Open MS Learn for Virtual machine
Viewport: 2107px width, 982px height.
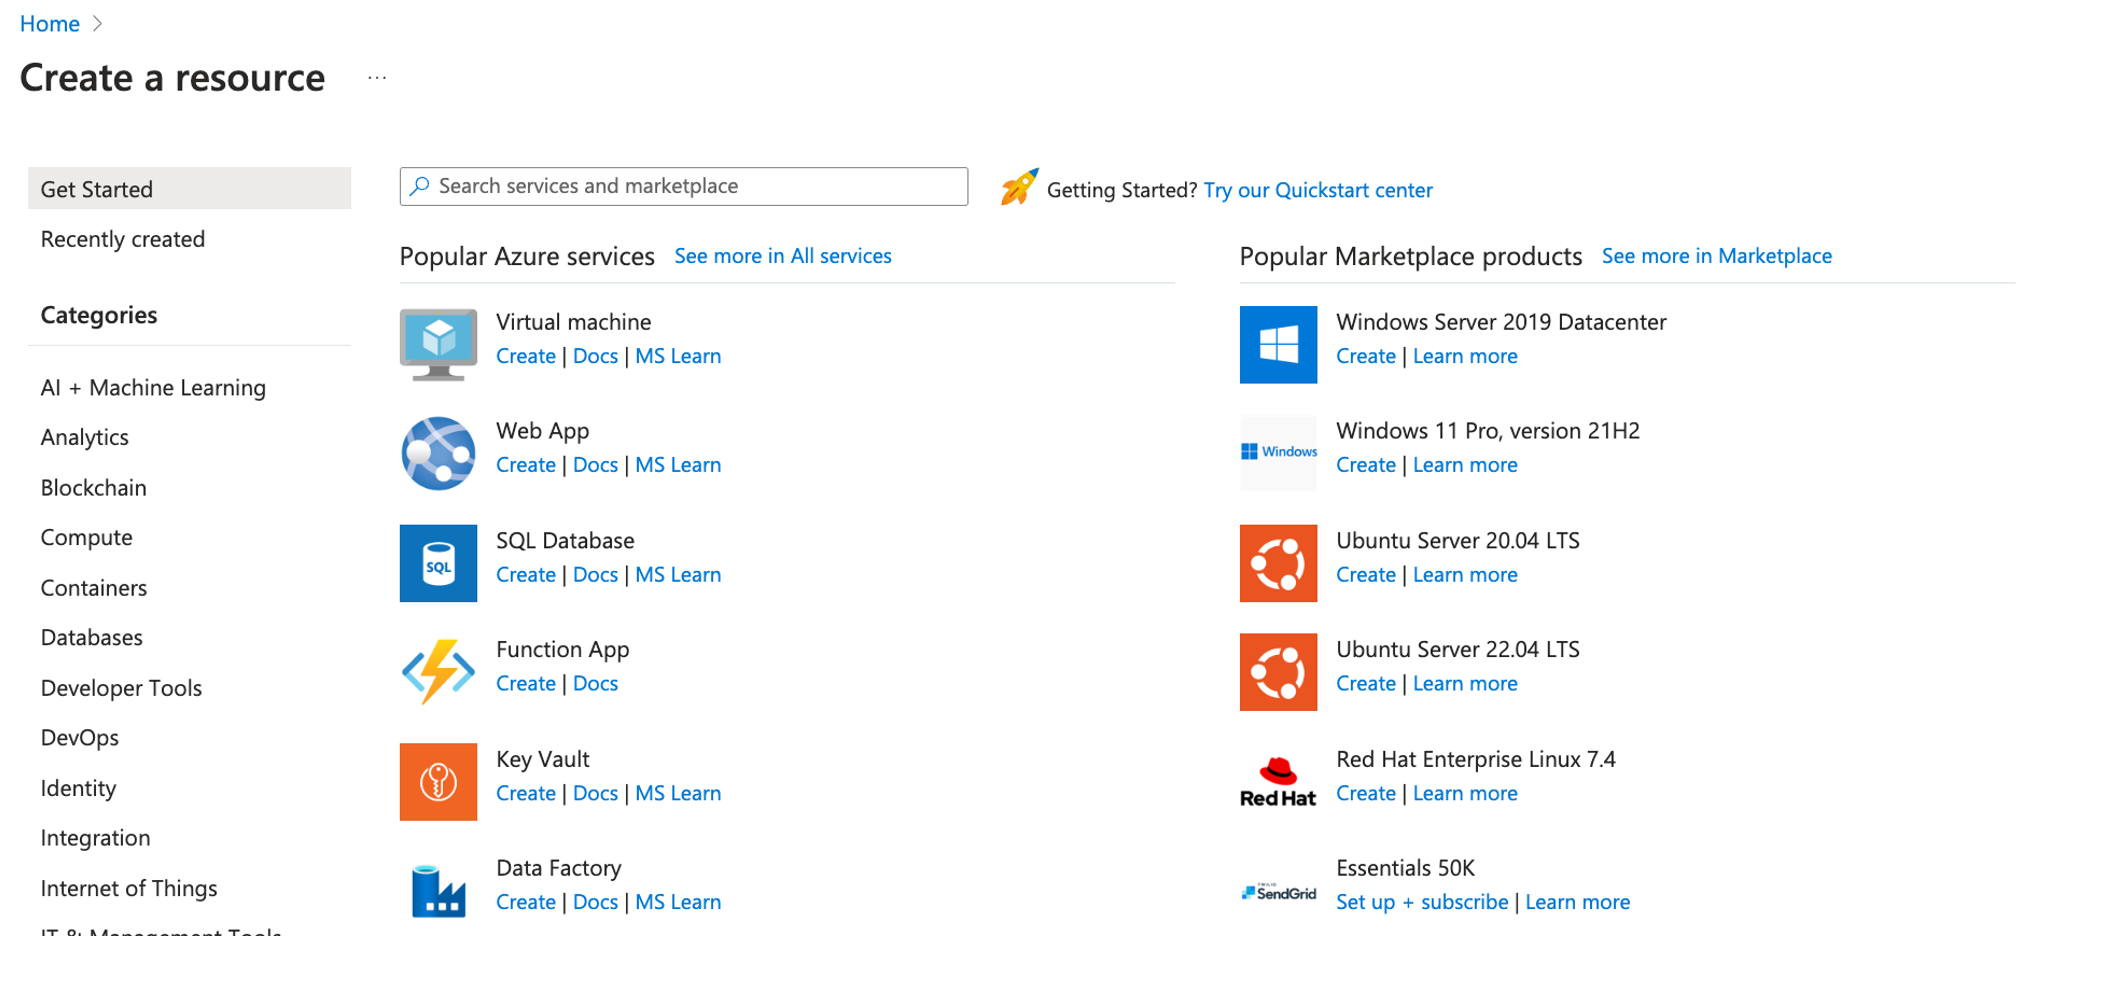click(678, 356)
